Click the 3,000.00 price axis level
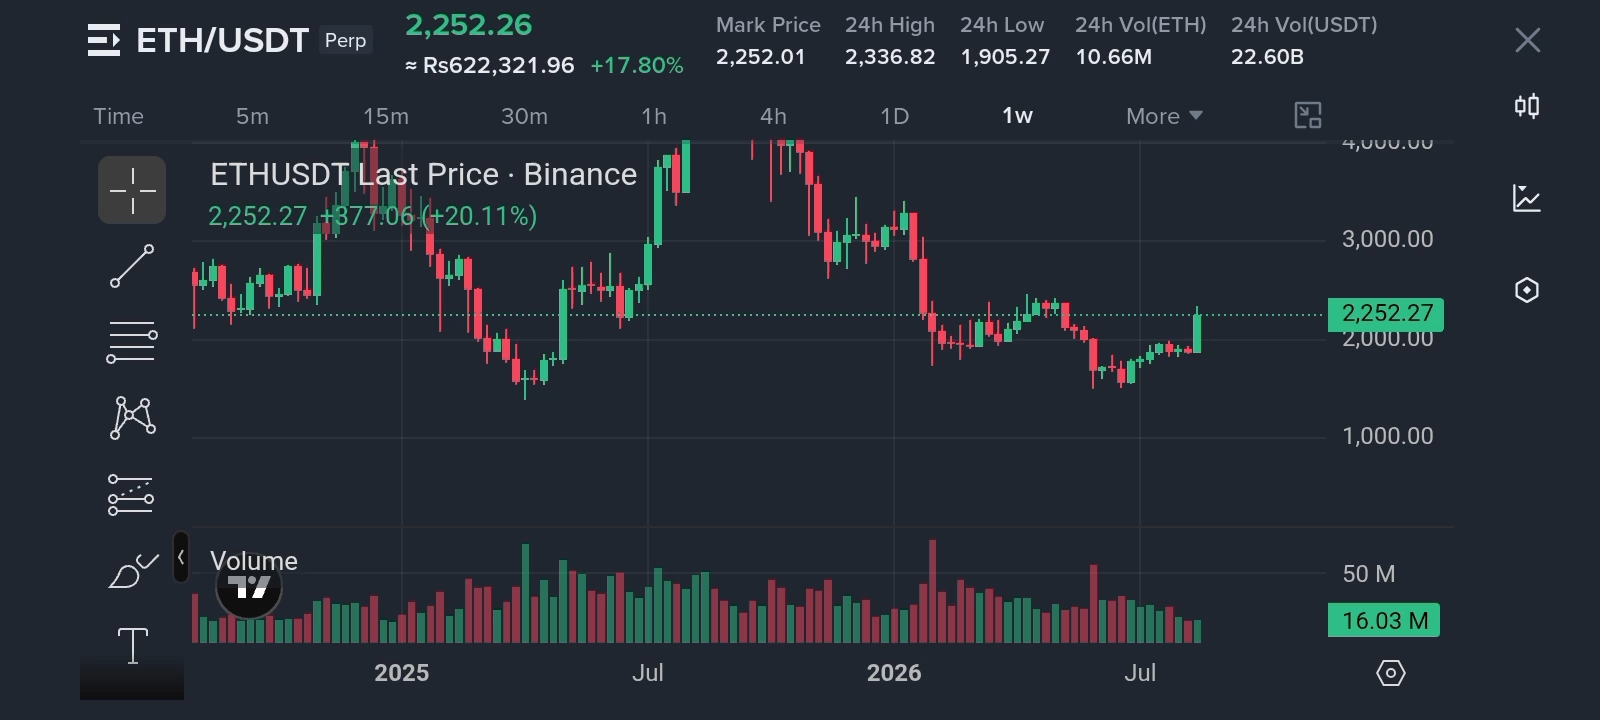This screenshot has height=720, width=1600. click(x=1387, y=239)
